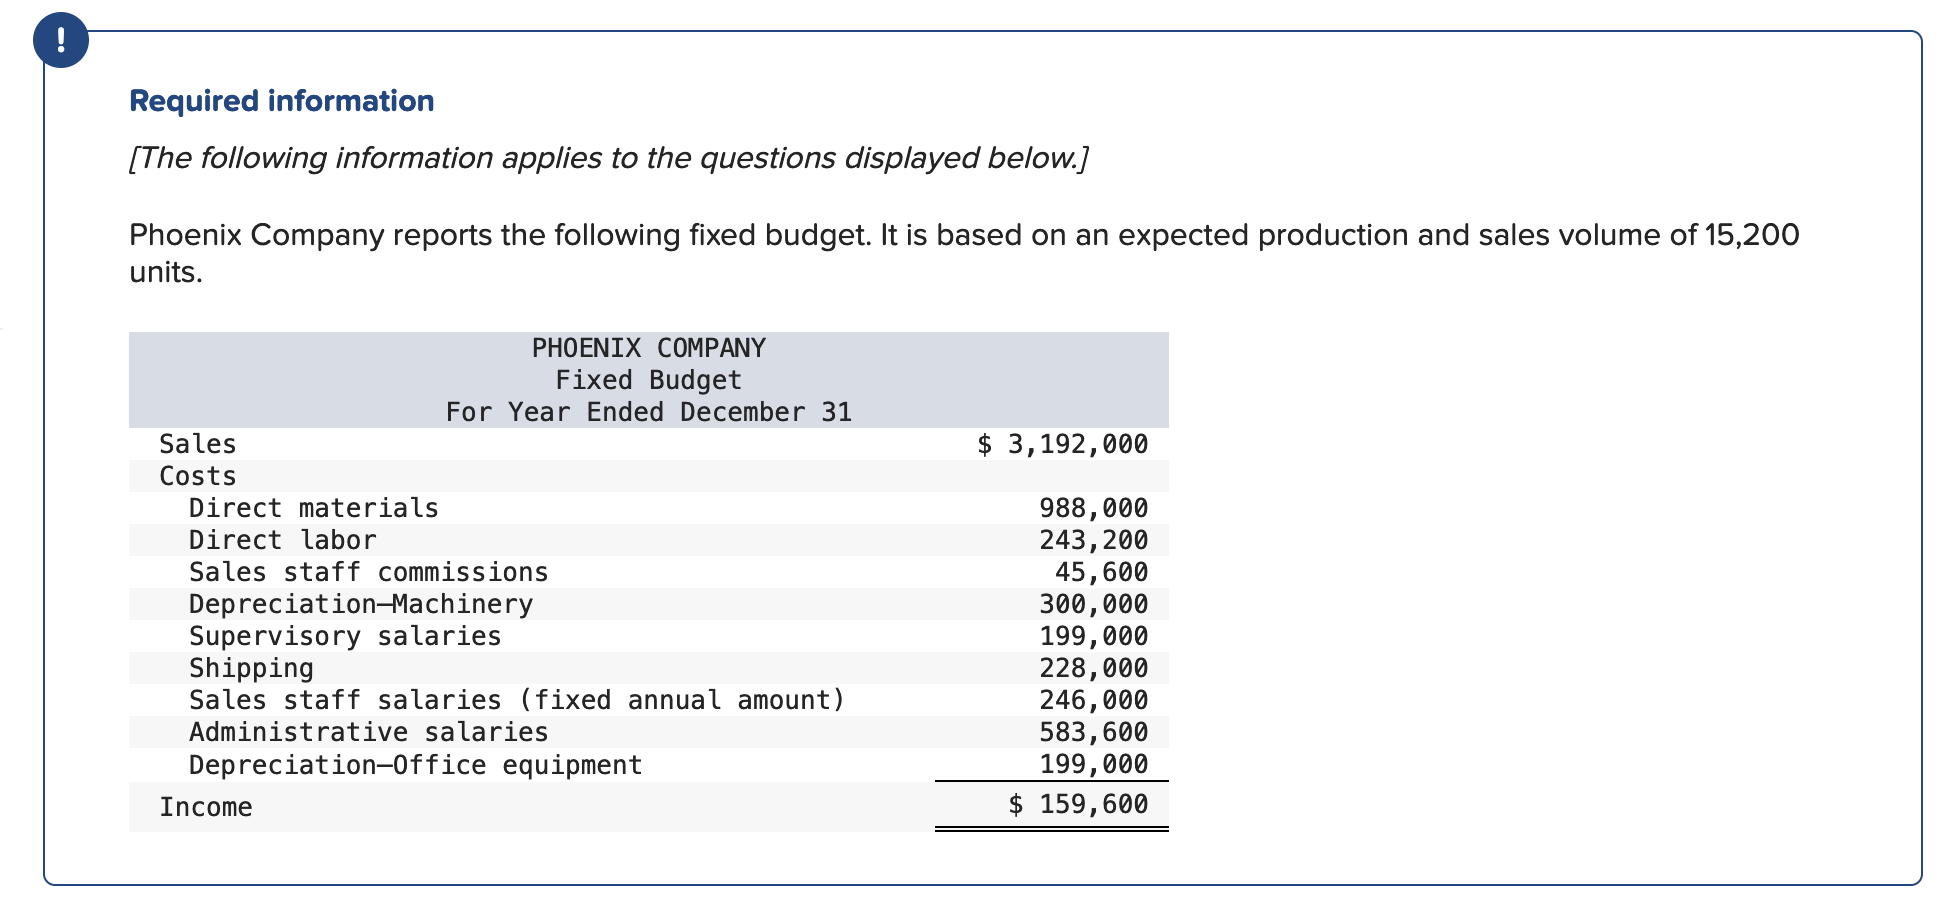This screenshot has height=909, width=1949.
Task: Click the 'Fixed Budget' table subtitle
Action: [648, 380]
